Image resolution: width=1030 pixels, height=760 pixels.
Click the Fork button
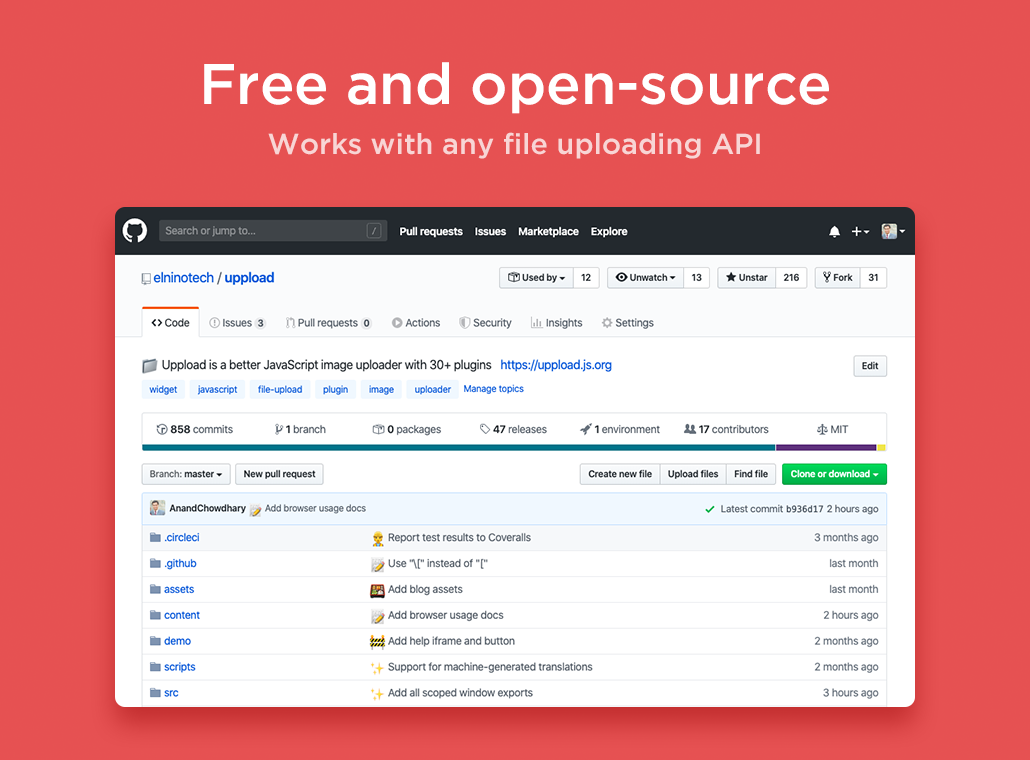pyautogui.click(x=838, y=278)
